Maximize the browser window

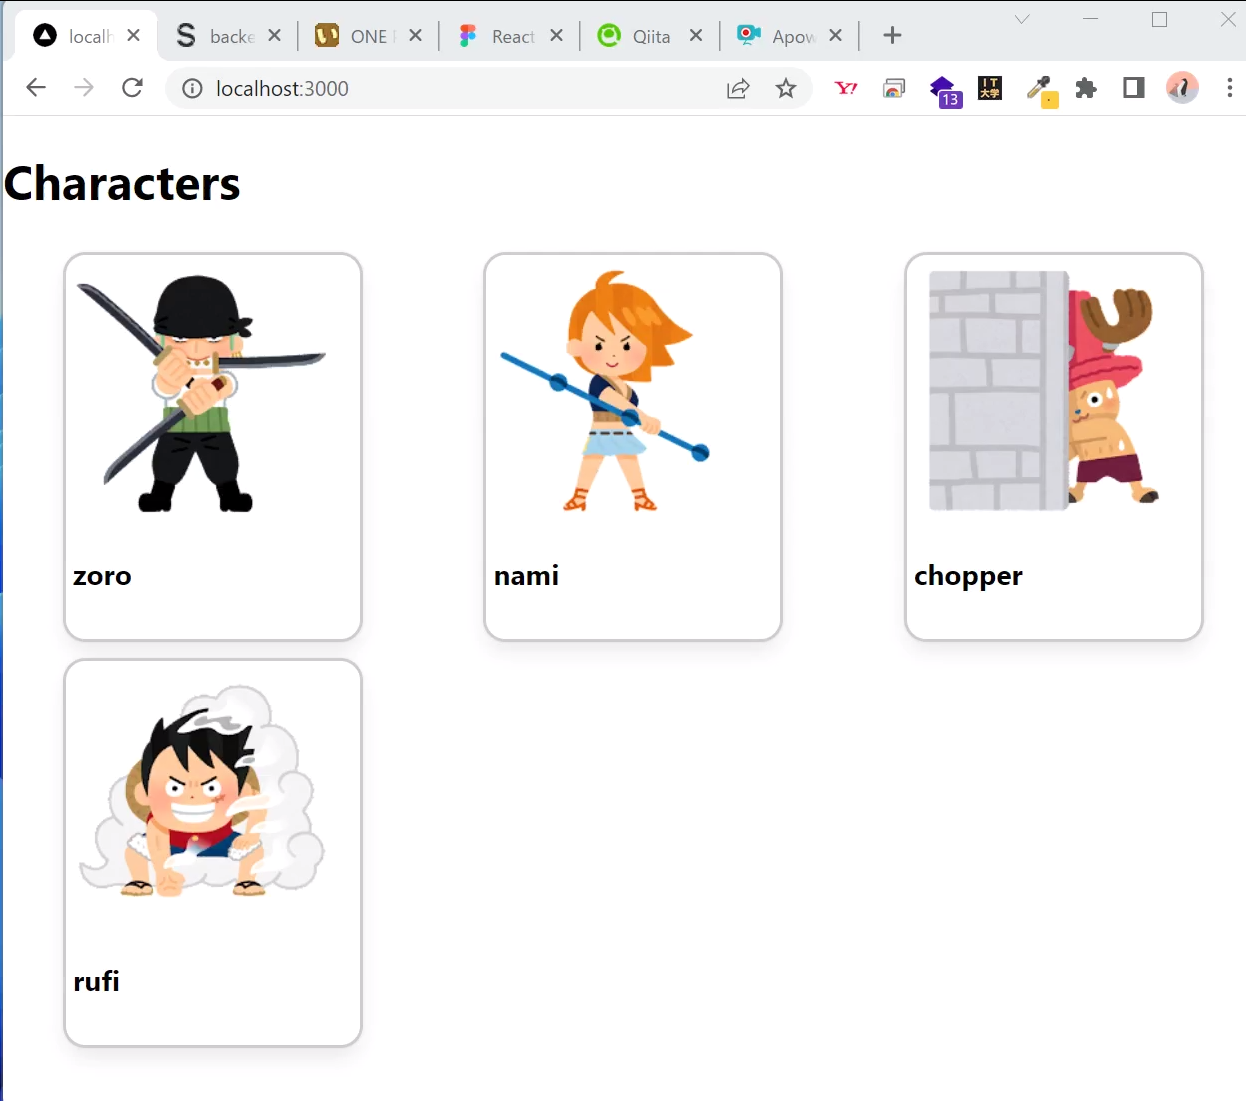(1160, 19)
